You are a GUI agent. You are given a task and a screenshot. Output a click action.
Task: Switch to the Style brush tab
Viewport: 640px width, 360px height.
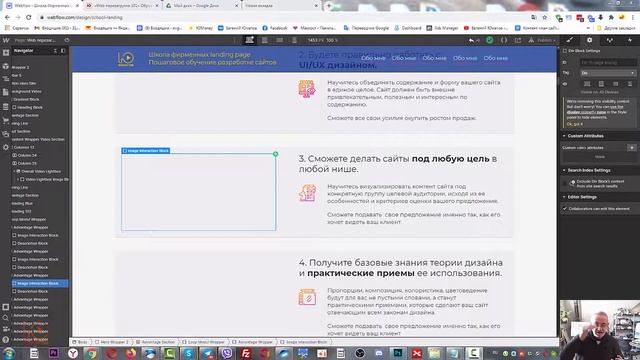pyautogui.click(x=570, y=40)
